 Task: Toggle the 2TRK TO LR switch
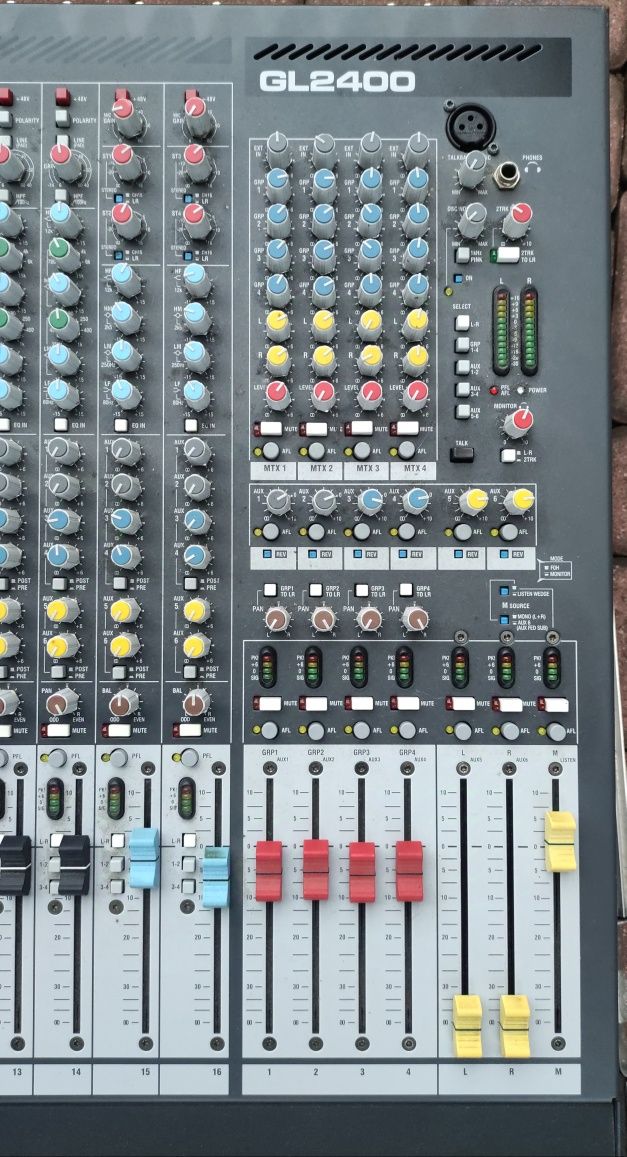coord(508,254)
